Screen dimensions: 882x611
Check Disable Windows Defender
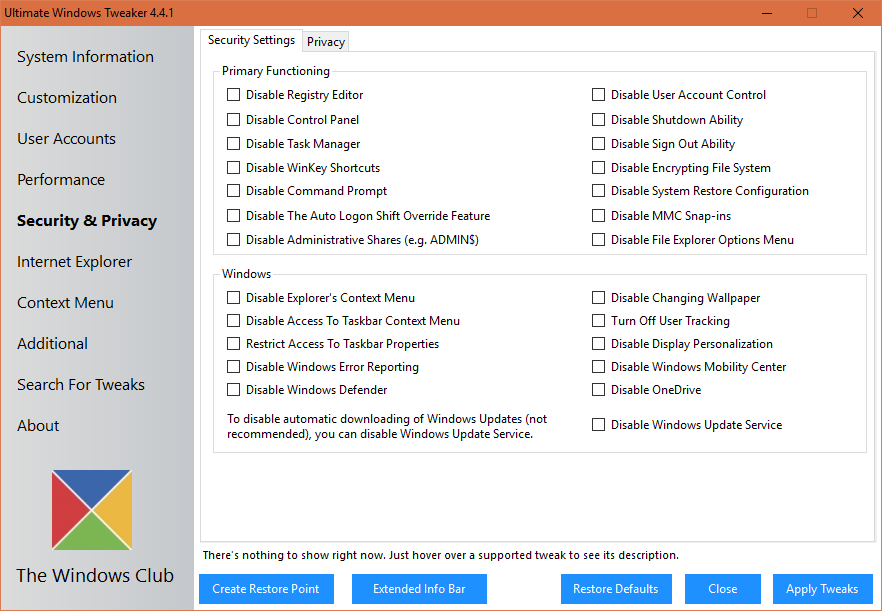[x=233, y=389]
